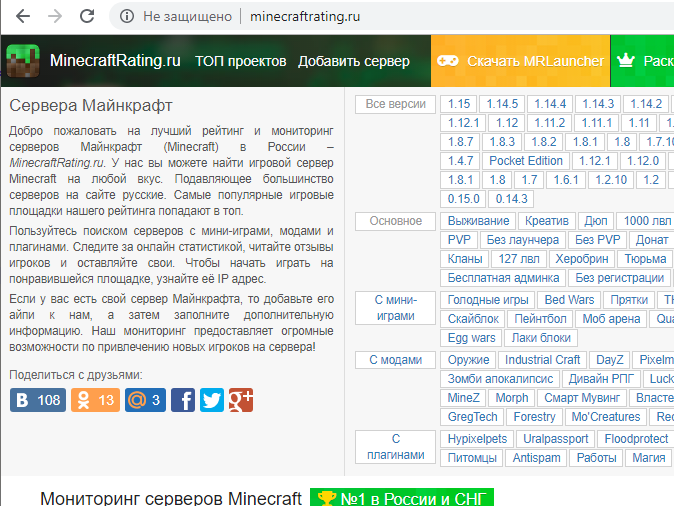Pick the Industrial Craft mod tag
This screenshot has height=506, width=674.
542,360
